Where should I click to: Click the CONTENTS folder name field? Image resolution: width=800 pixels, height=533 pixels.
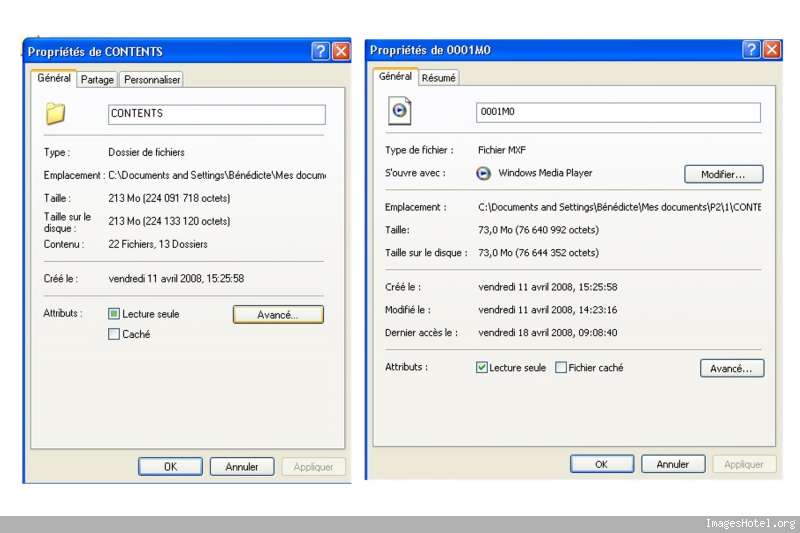pyautogui.click(x=216, y=114)
